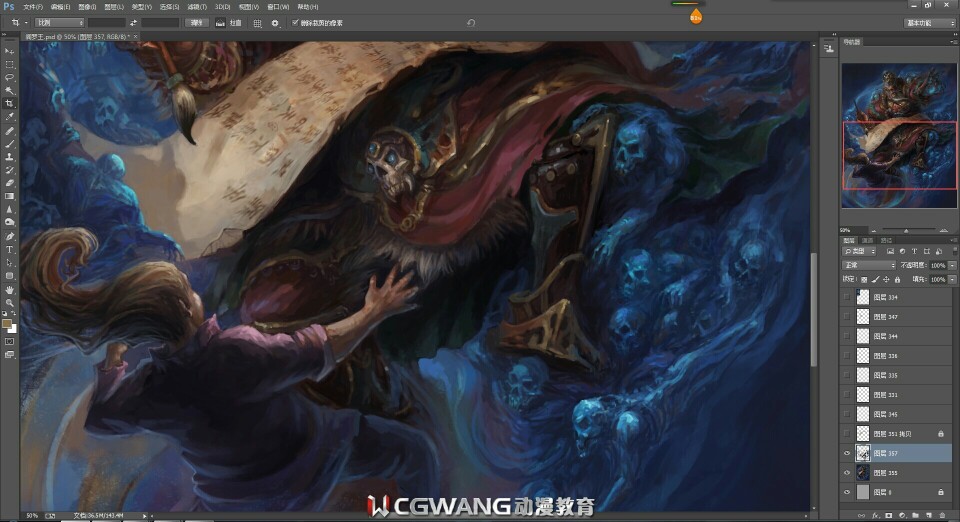960x522 pixels.
Task: Open the crop ratio preset dropdown
Action: (x=59, y=23)
